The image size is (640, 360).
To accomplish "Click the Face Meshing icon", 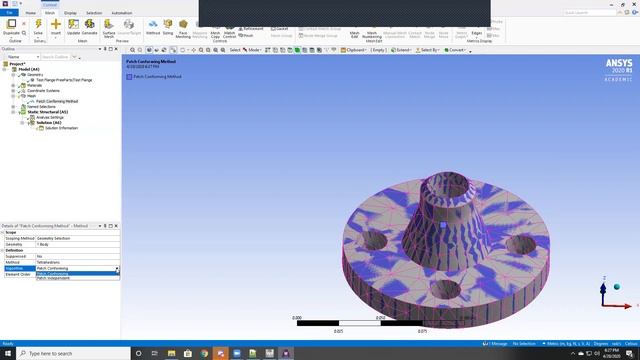I will click(x=183, y=24).
